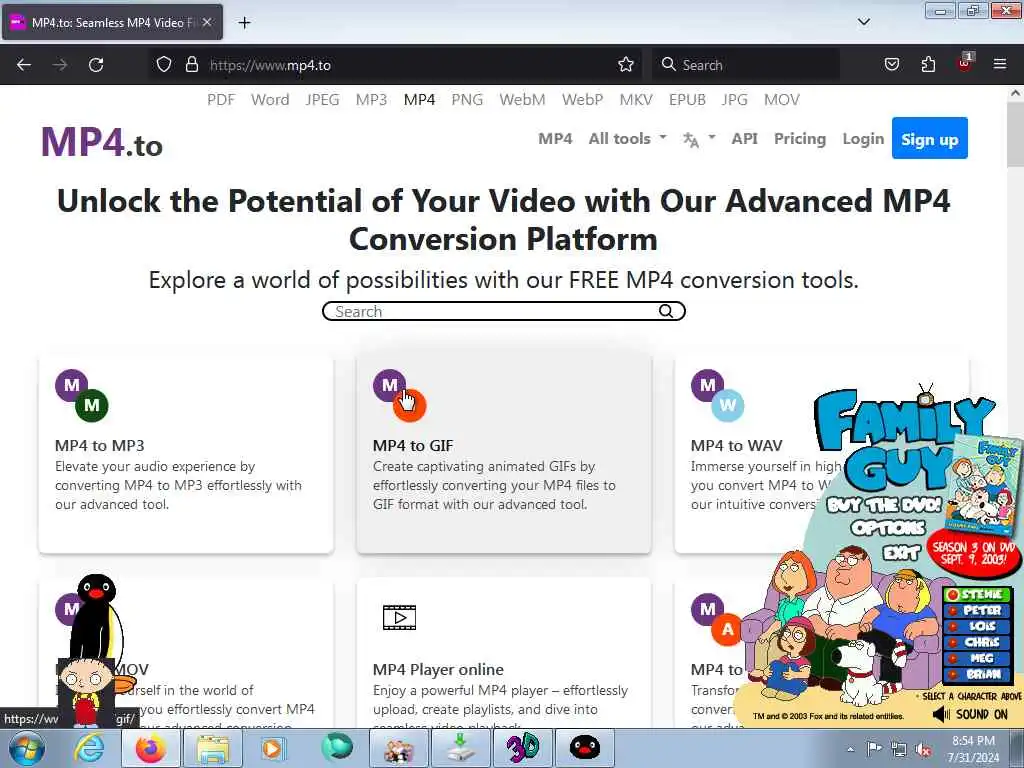Click the MP4 to WAV card icon

point(718,394)
